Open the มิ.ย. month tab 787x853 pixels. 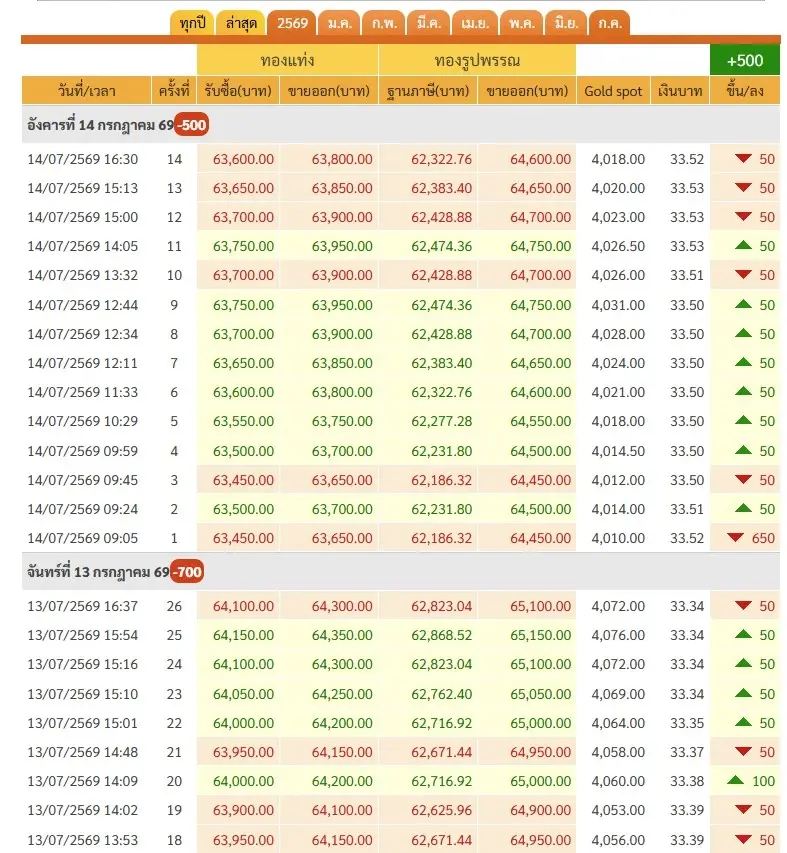point(567,23)
